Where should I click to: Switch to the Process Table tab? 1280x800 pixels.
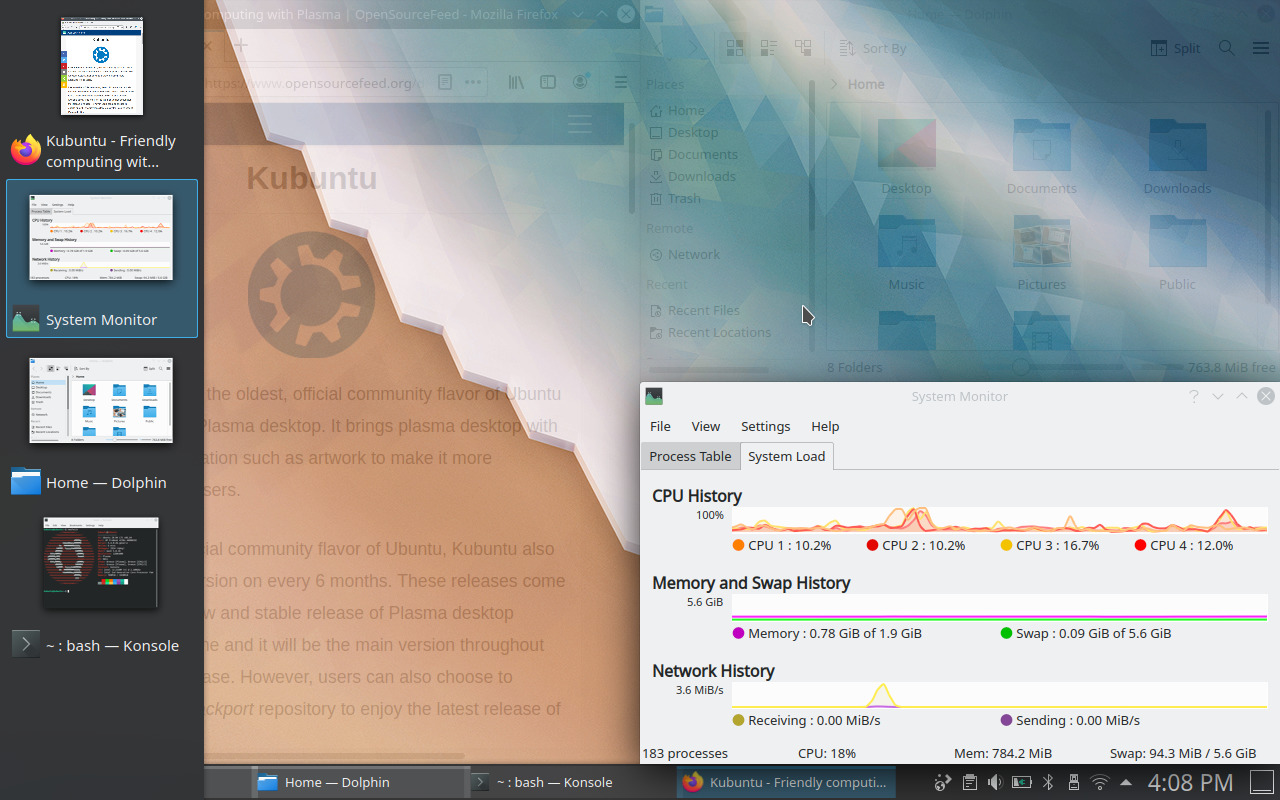point(690,456)
